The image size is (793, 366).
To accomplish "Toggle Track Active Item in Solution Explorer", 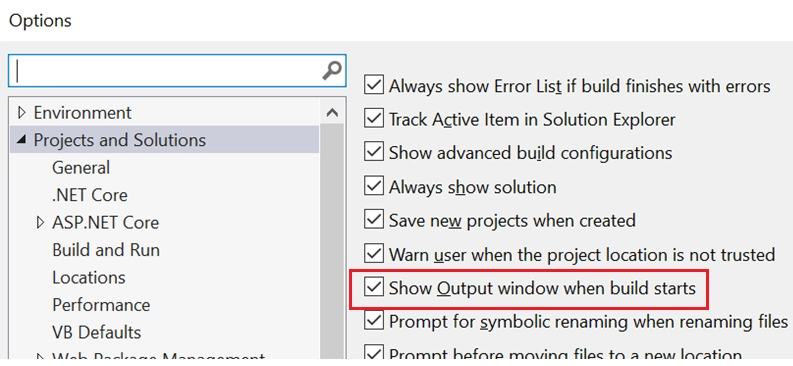I will click(374, 119).
